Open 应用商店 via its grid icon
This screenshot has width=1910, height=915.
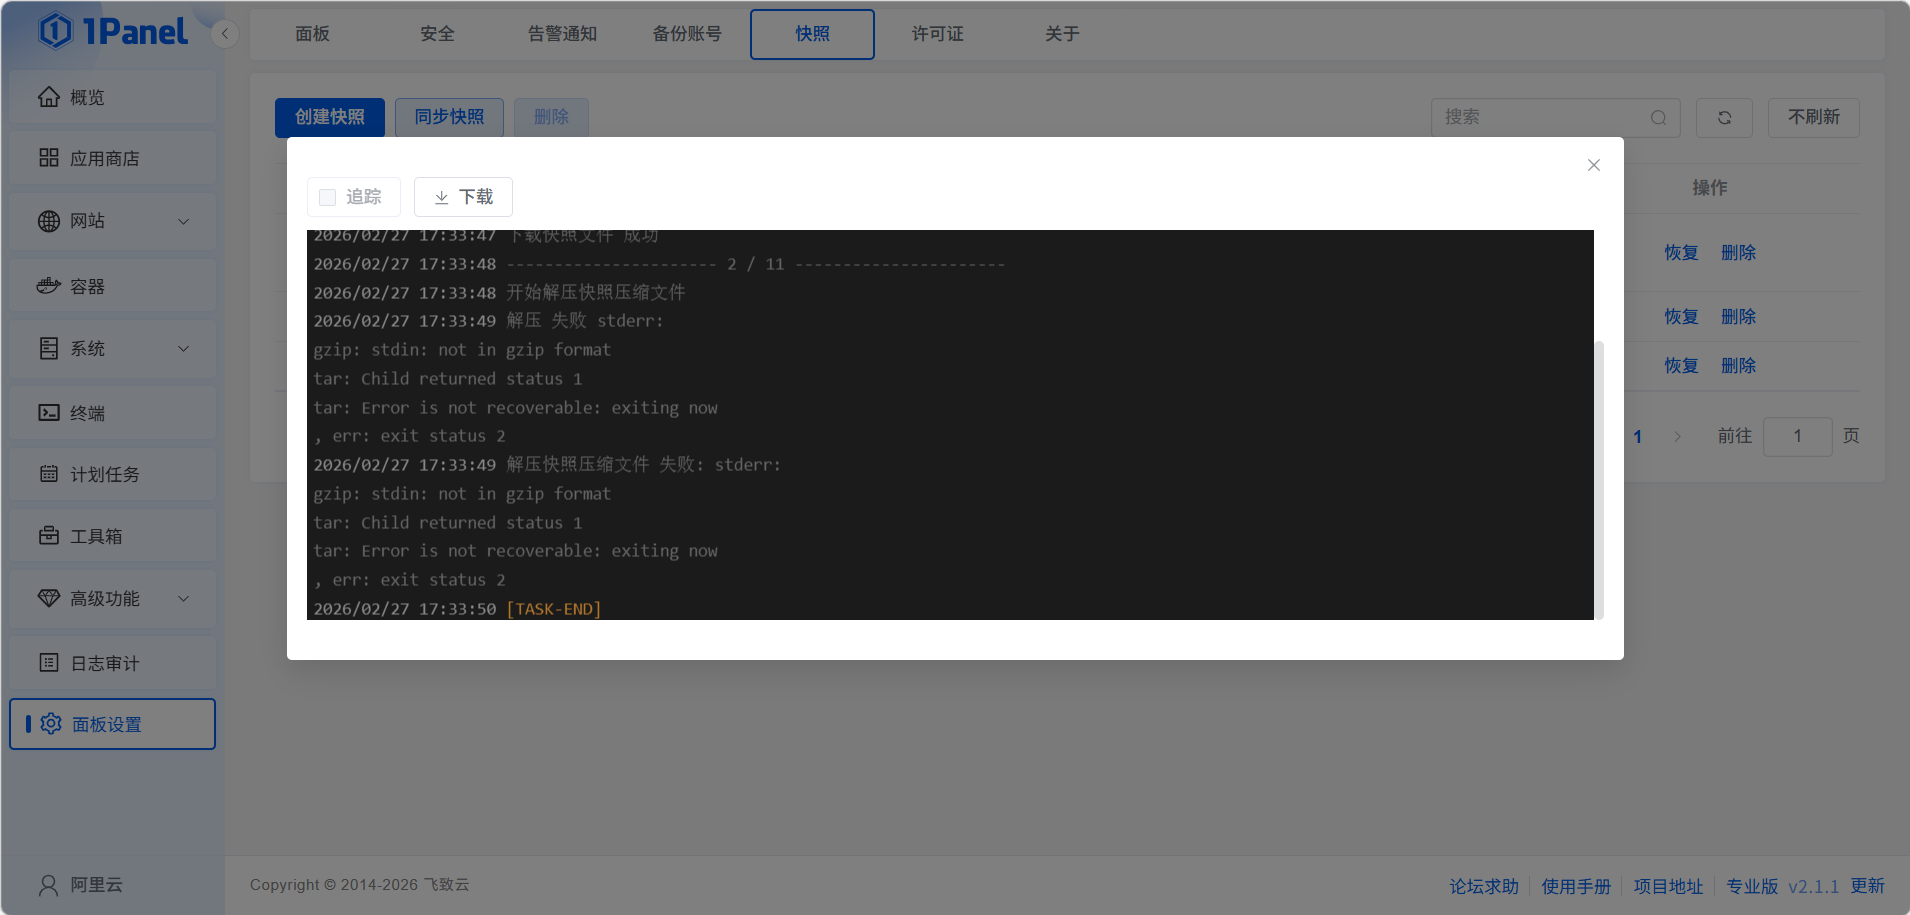point(49,158)
